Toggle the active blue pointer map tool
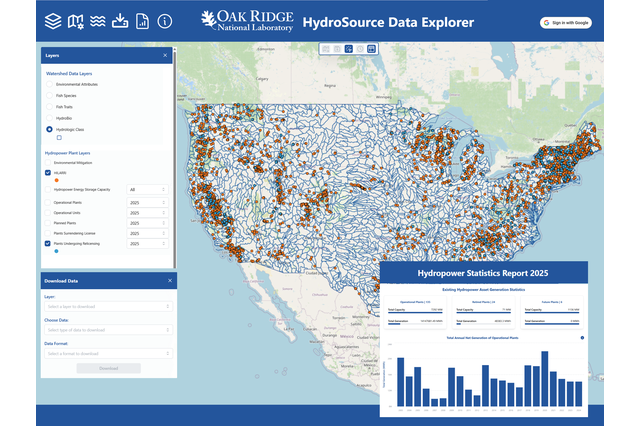Viewport: 640px width, 426px height. pyautogui.click(x=349, y=49)
